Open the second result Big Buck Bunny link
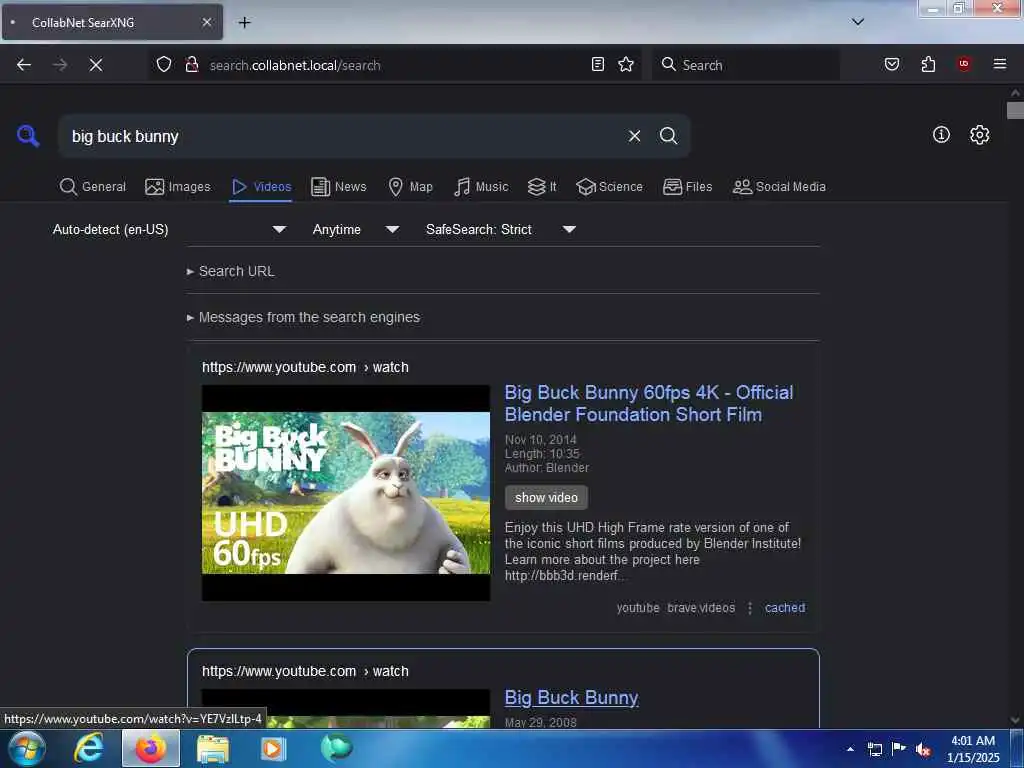Image resolution: width=1024 pixels, height=768 pixels. 571,697
